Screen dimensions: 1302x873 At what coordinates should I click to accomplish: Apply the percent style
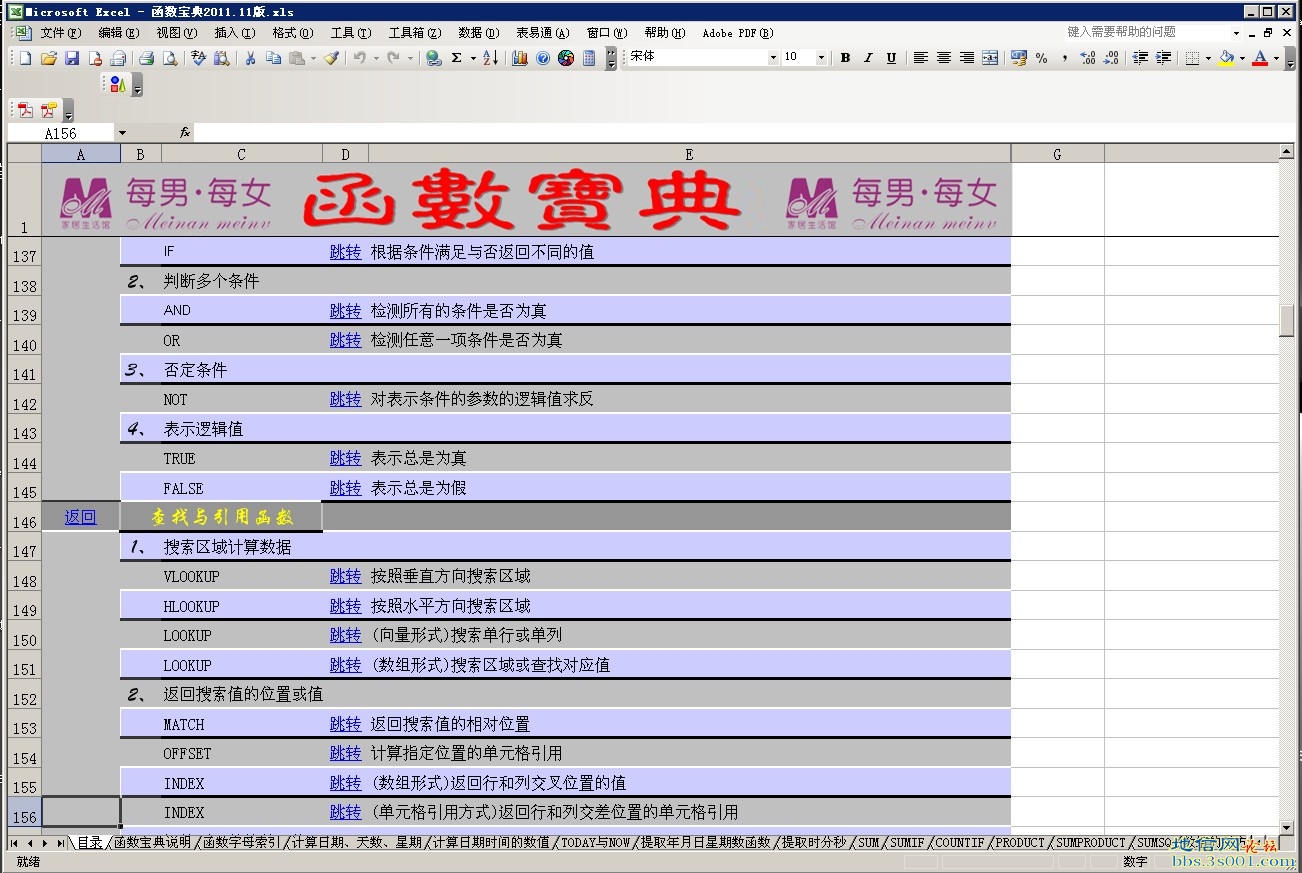pos(1042,58)
